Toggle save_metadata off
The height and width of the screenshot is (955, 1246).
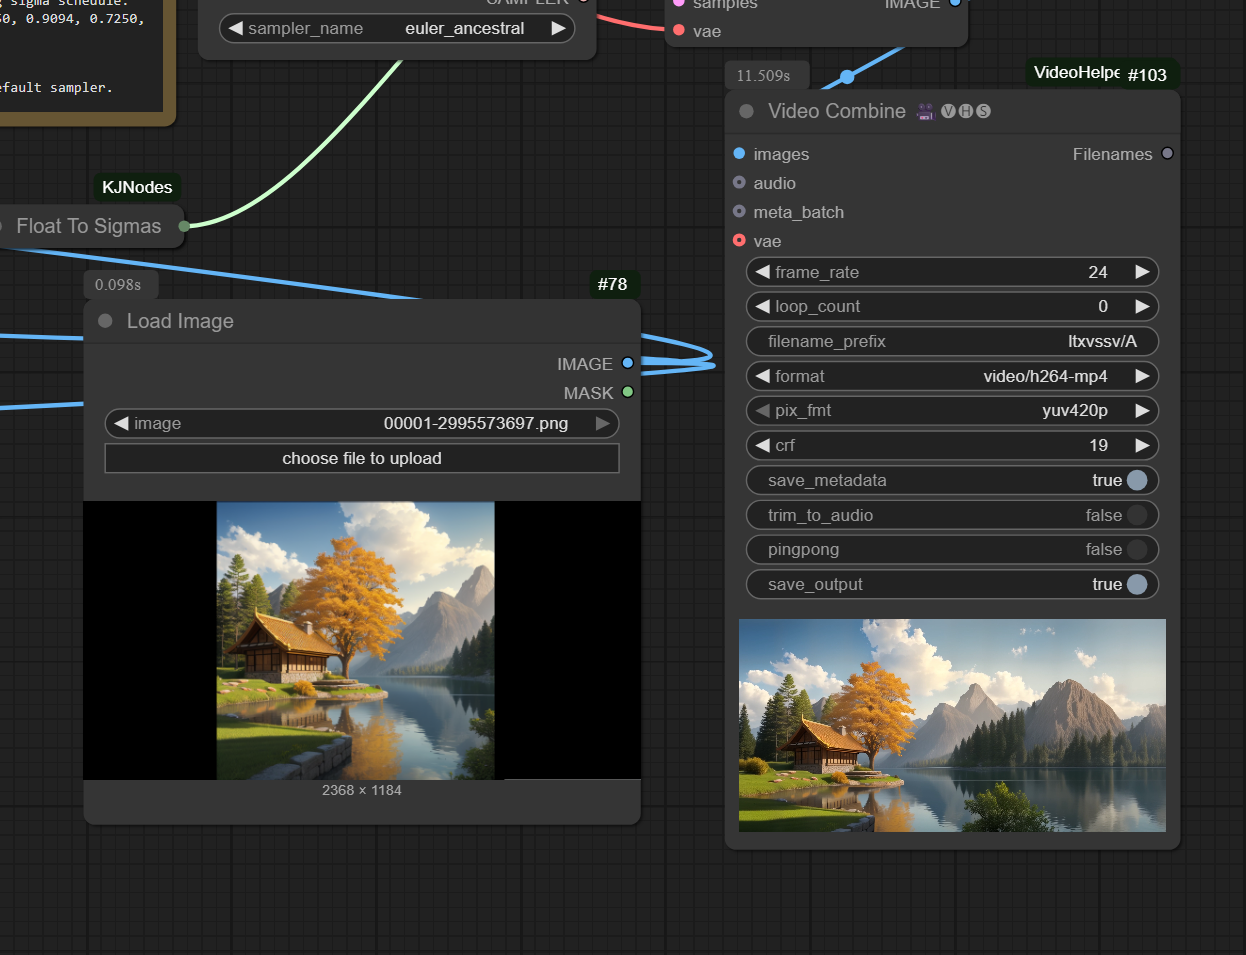(x=1137, y=480)
